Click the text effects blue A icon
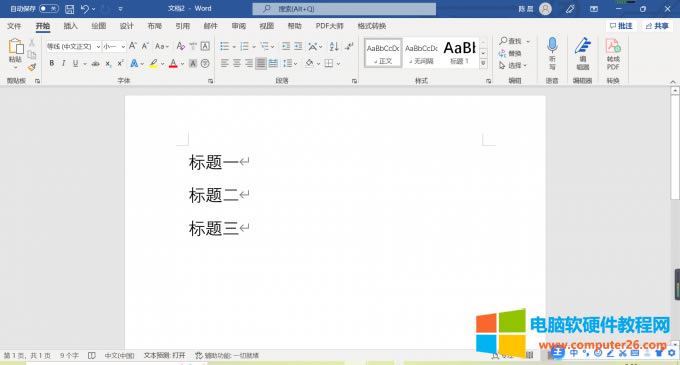This screenshot has width=680, height=365. tap(134, 64)
